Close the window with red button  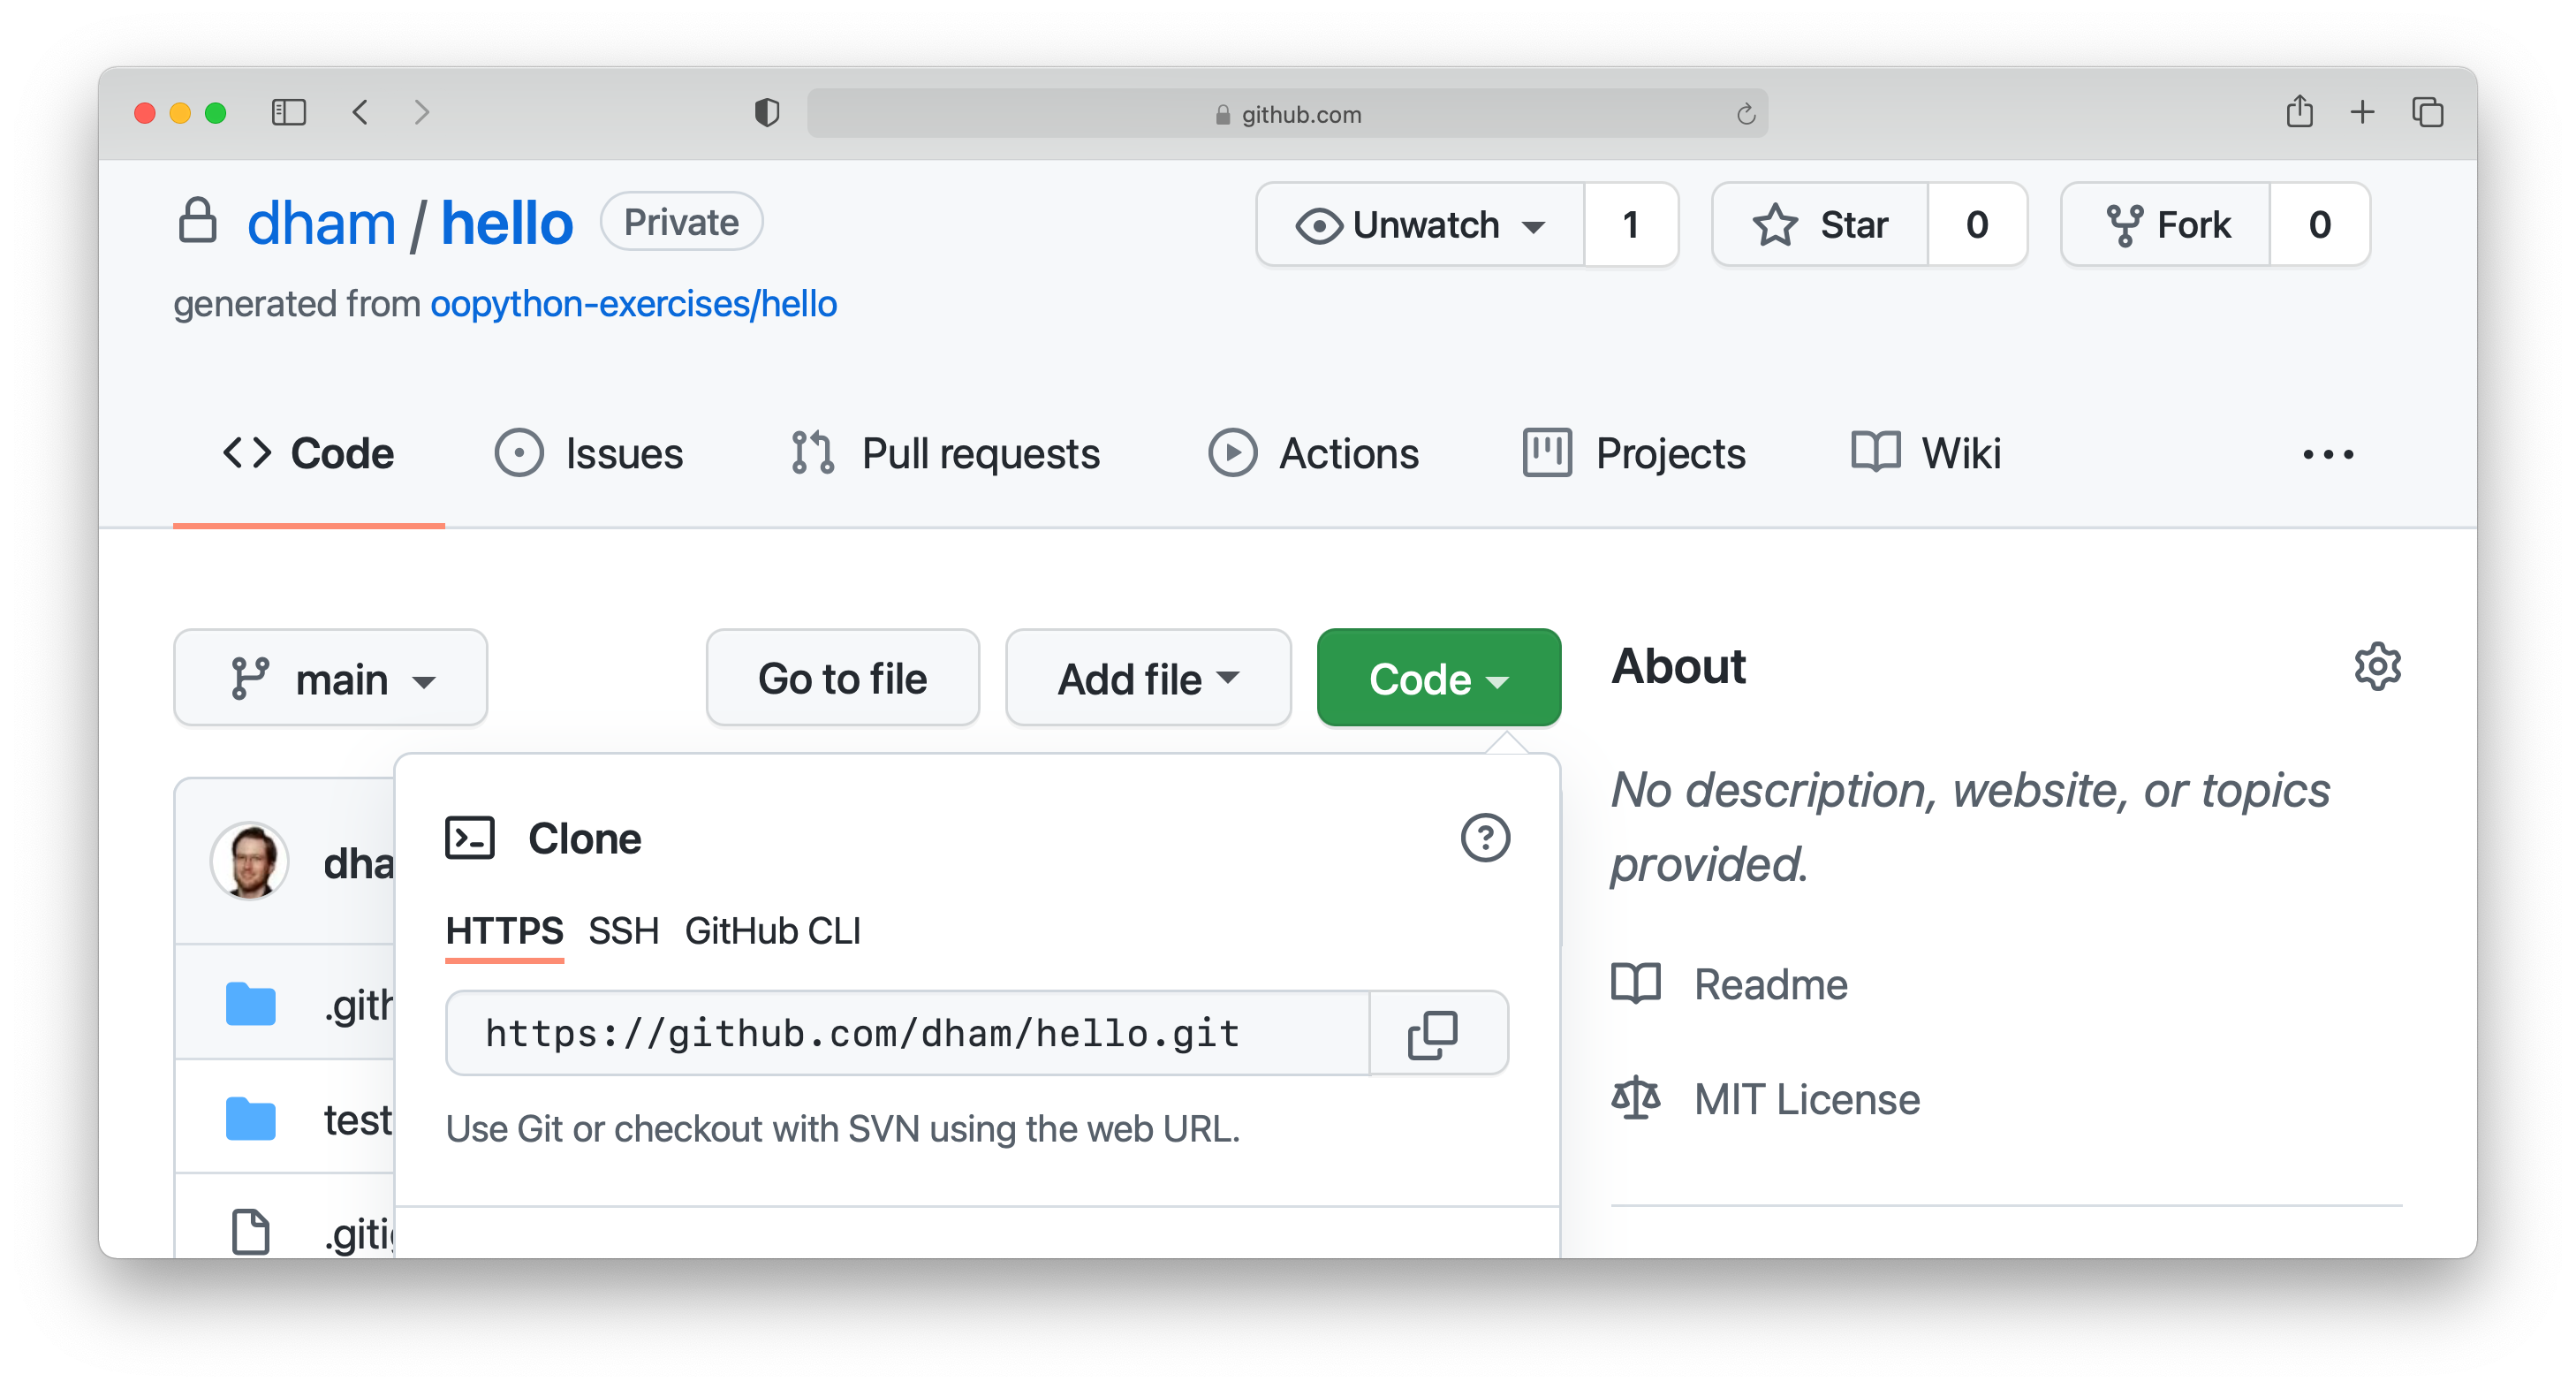pos(144,113)
